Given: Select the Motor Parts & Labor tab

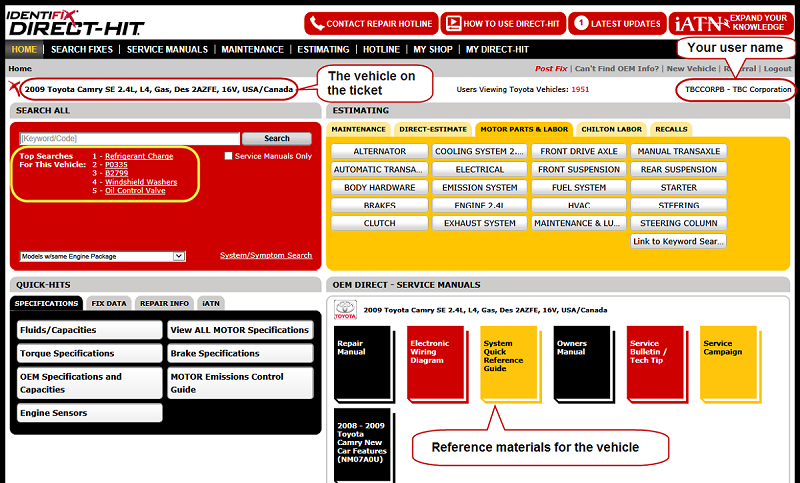Looking at the screenshot, I should 524,130.
